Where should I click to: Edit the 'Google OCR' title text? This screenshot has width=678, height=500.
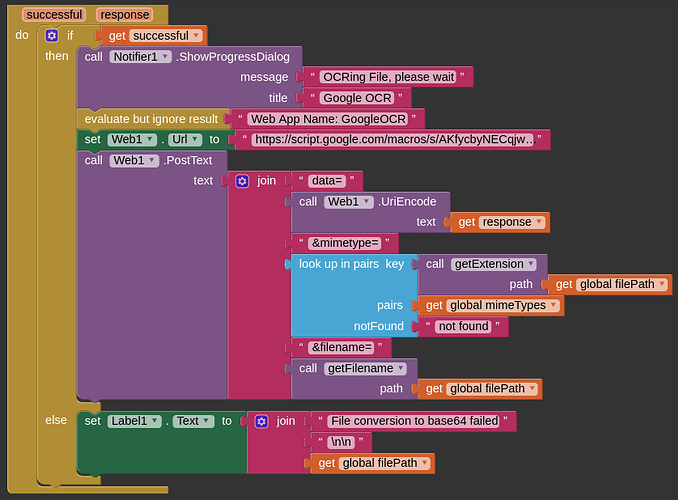[357, 98]
